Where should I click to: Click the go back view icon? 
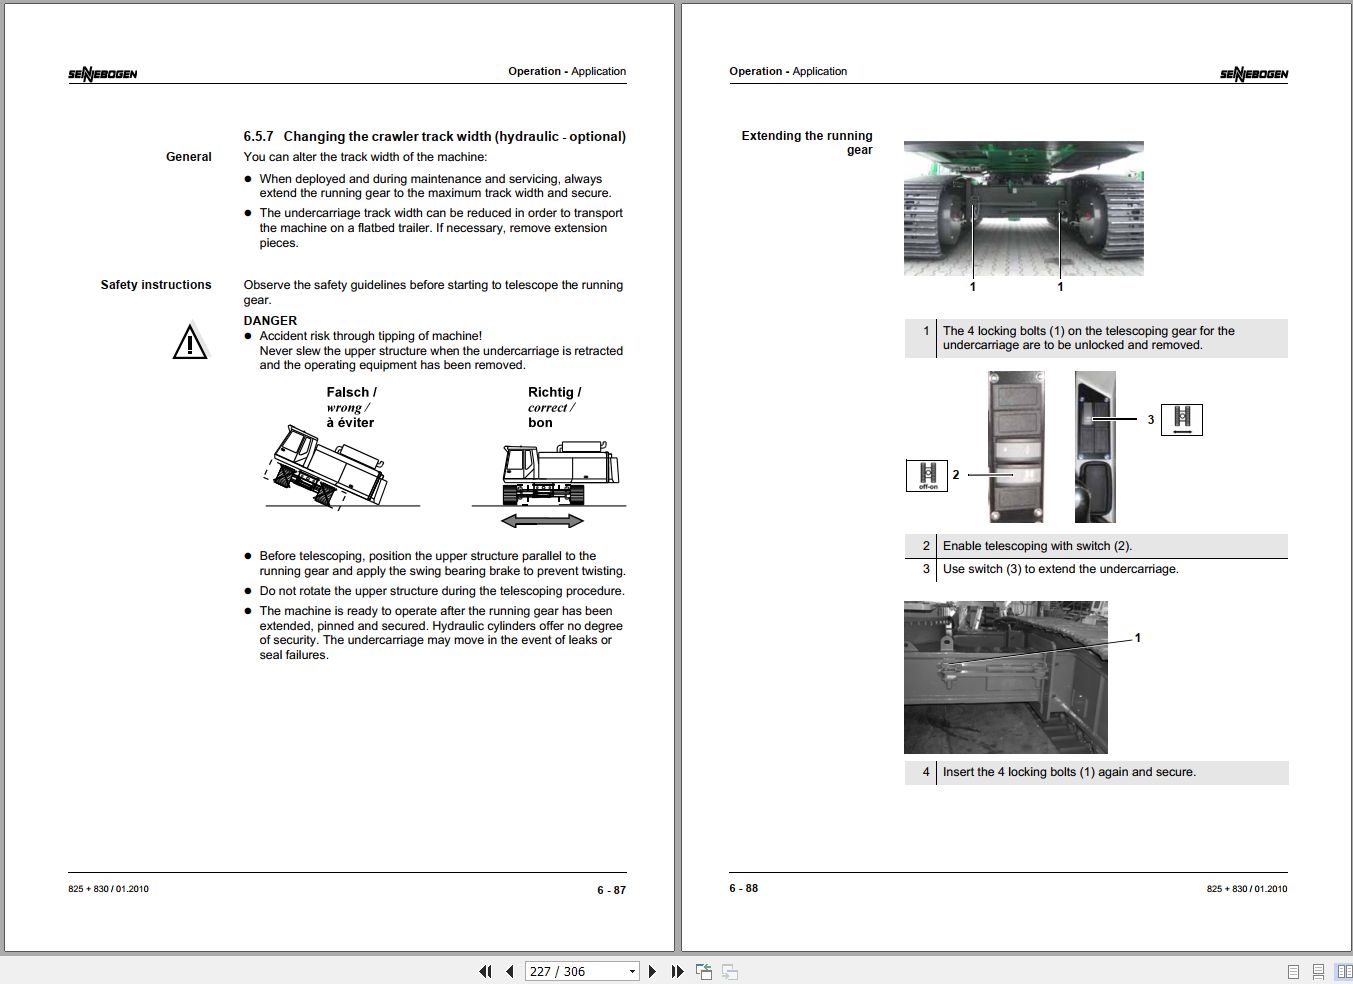(x=704, y=971)
